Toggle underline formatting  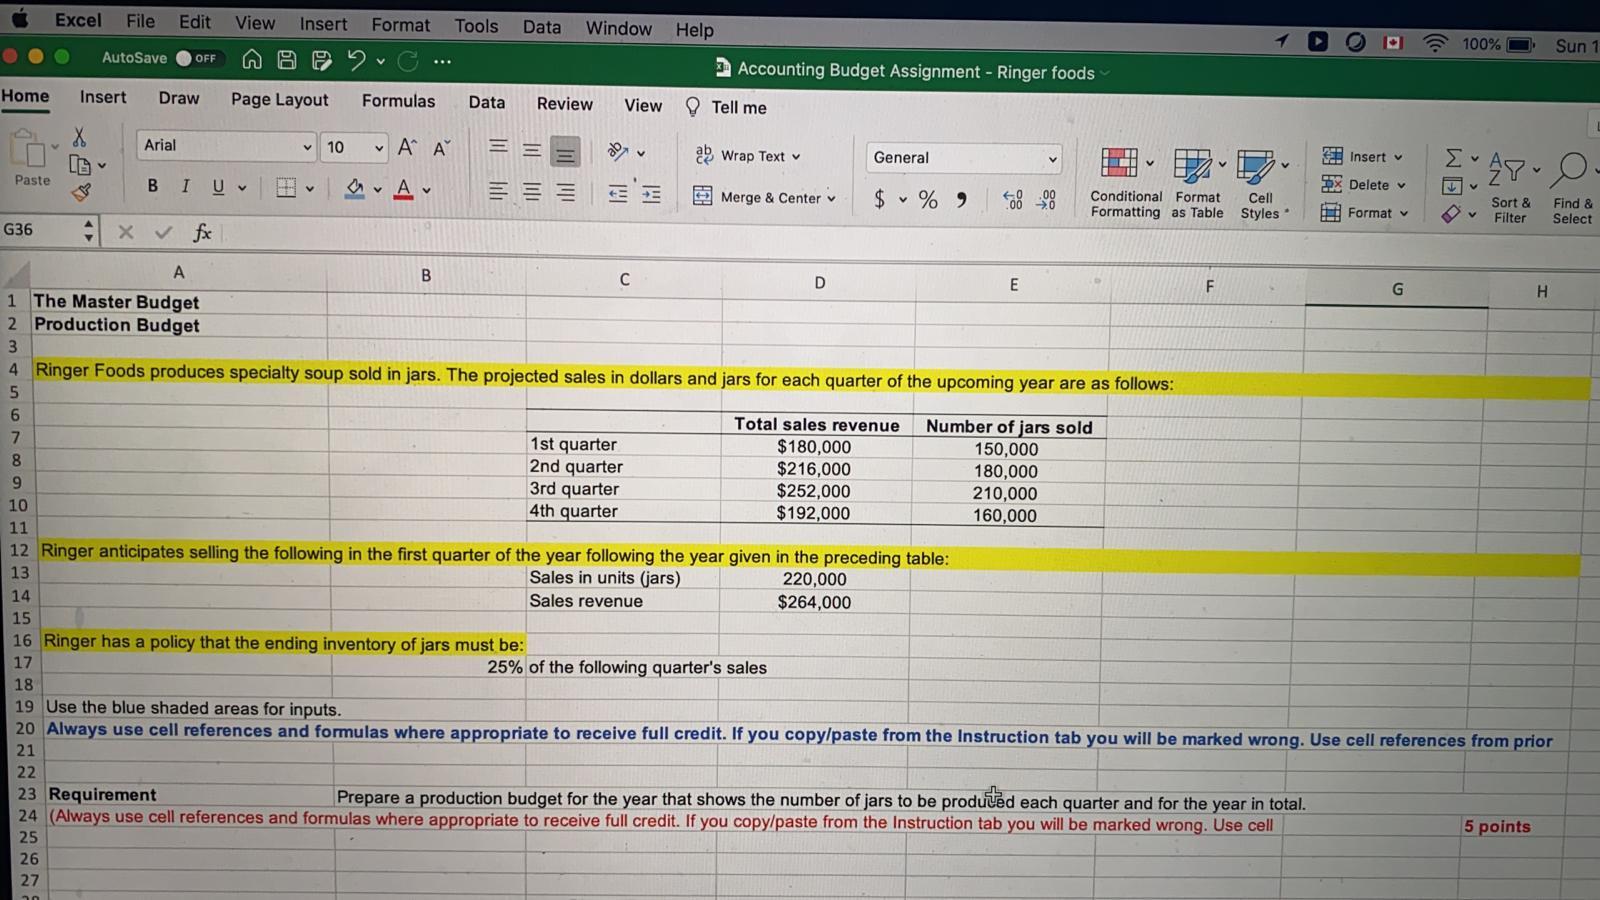click(217, 187)
